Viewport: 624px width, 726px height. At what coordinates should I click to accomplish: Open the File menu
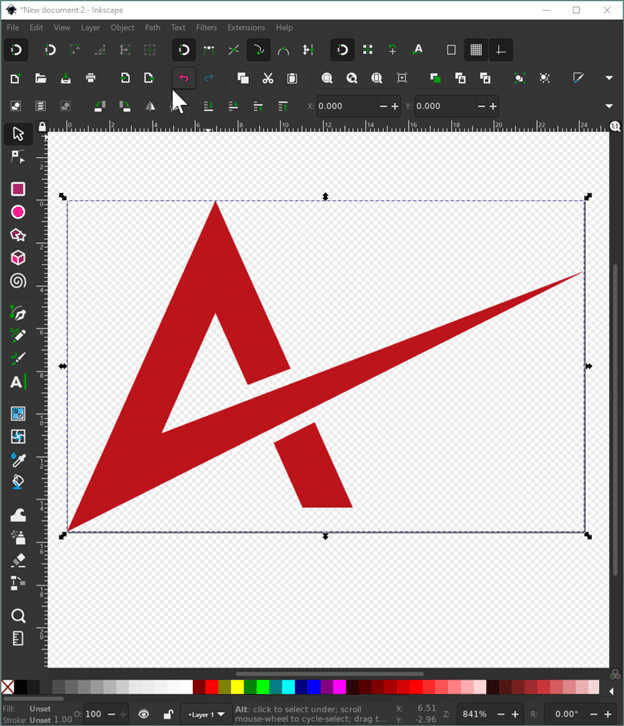coord(12,28)
